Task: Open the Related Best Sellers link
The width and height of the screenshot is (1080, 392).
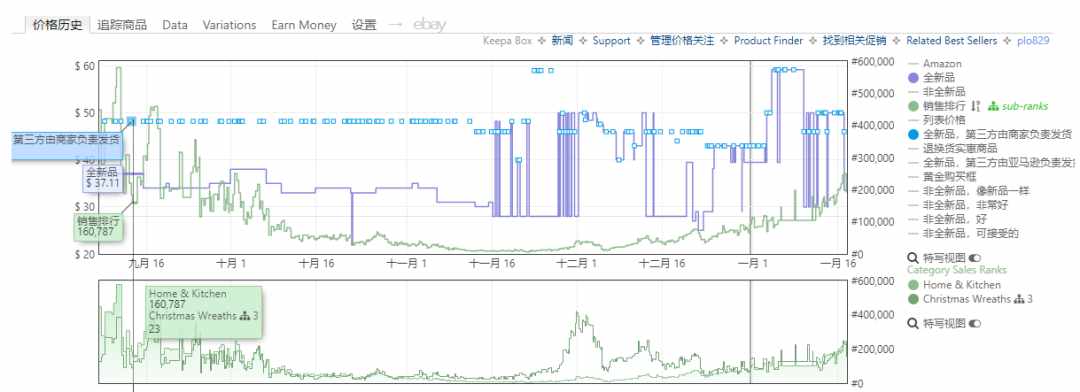Action: [x=951, y=41]
